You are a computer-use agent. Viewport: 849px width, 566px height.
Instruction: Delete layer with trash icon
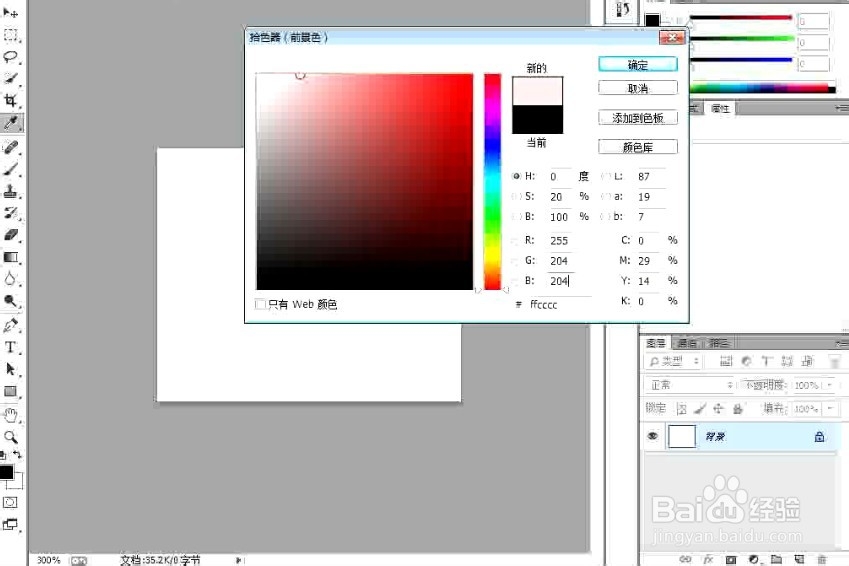[x=822, y=559]
